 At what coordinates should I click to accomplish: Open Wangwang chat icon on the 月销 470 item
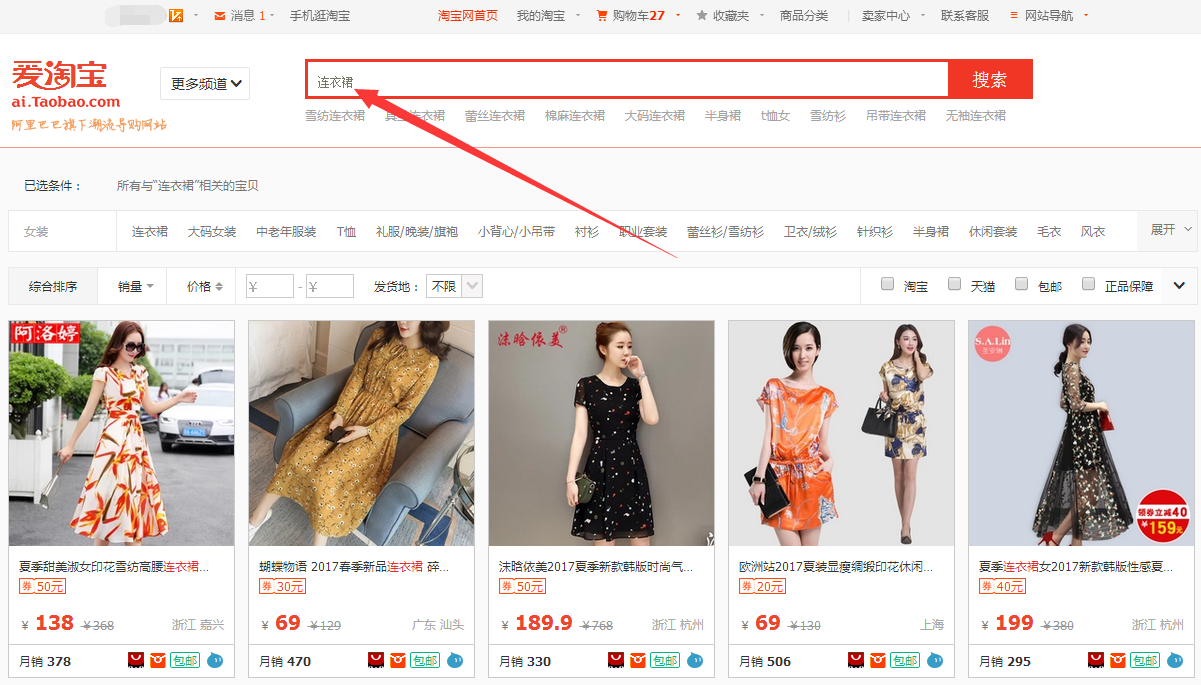tap(455, 660)
